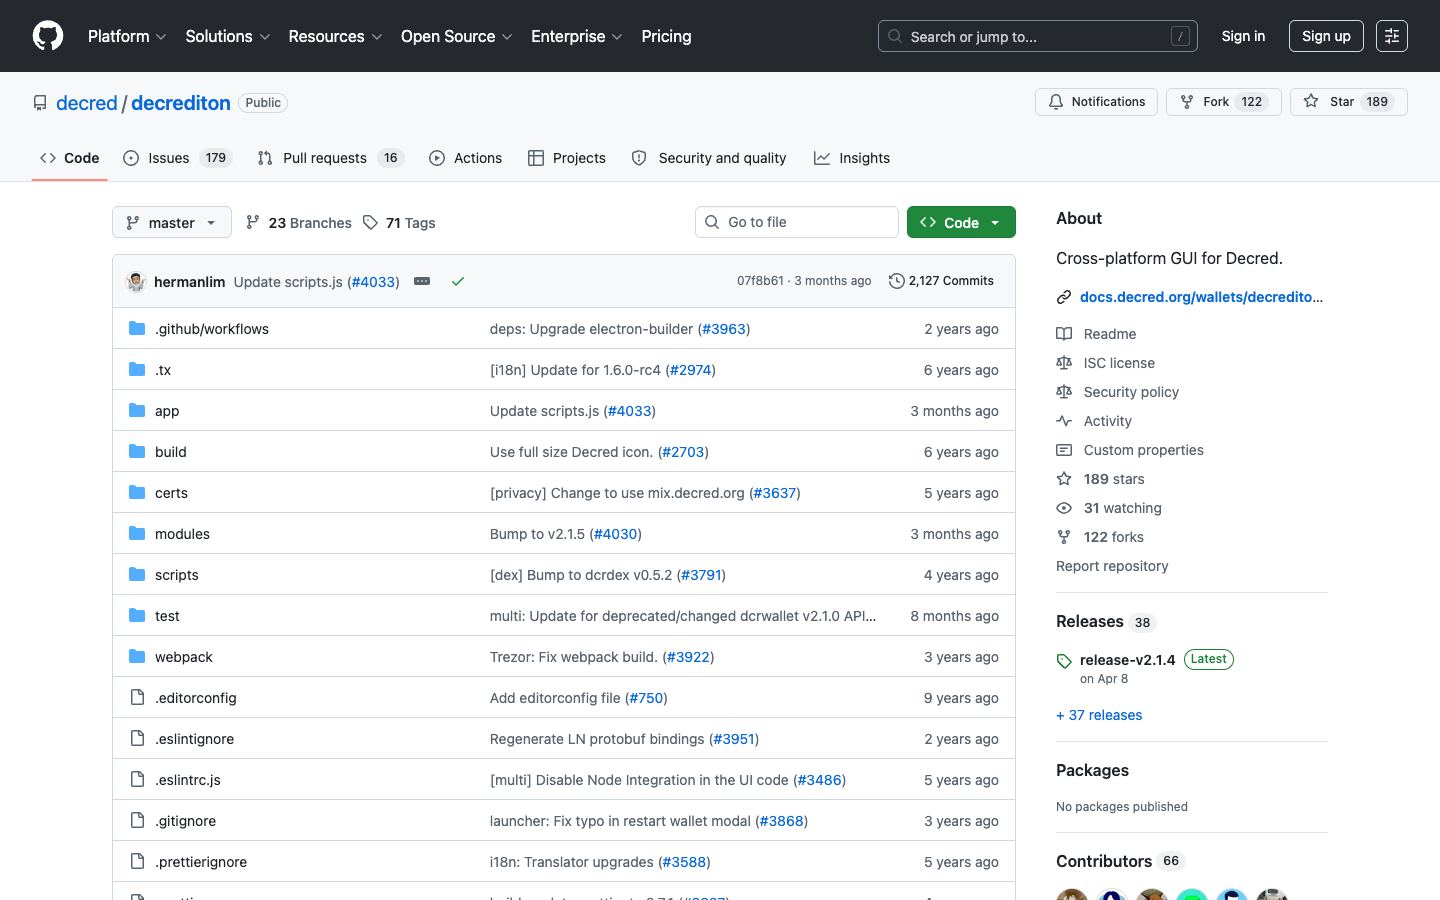Click the Go to file input
Image resolution: width=1440 pixels, height=900 pixels.
797,222
